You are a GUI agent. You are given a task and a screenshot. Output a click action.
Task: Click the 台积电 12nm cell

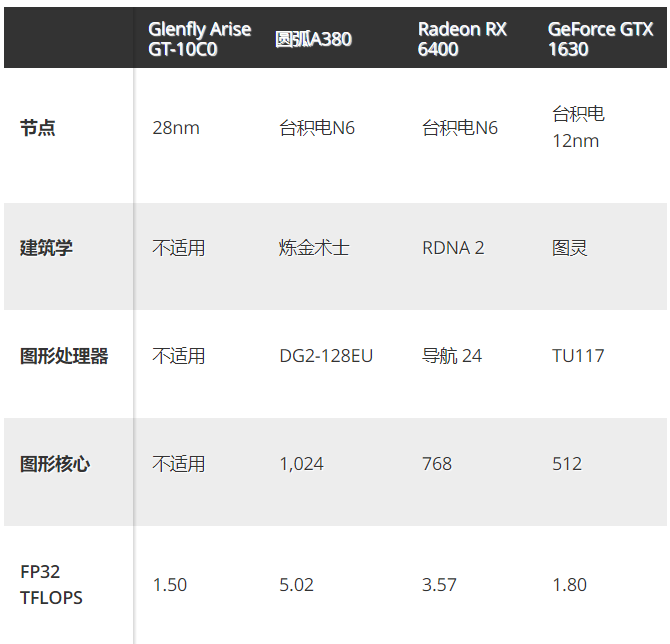pyautogui.click(x=578, y=127)
